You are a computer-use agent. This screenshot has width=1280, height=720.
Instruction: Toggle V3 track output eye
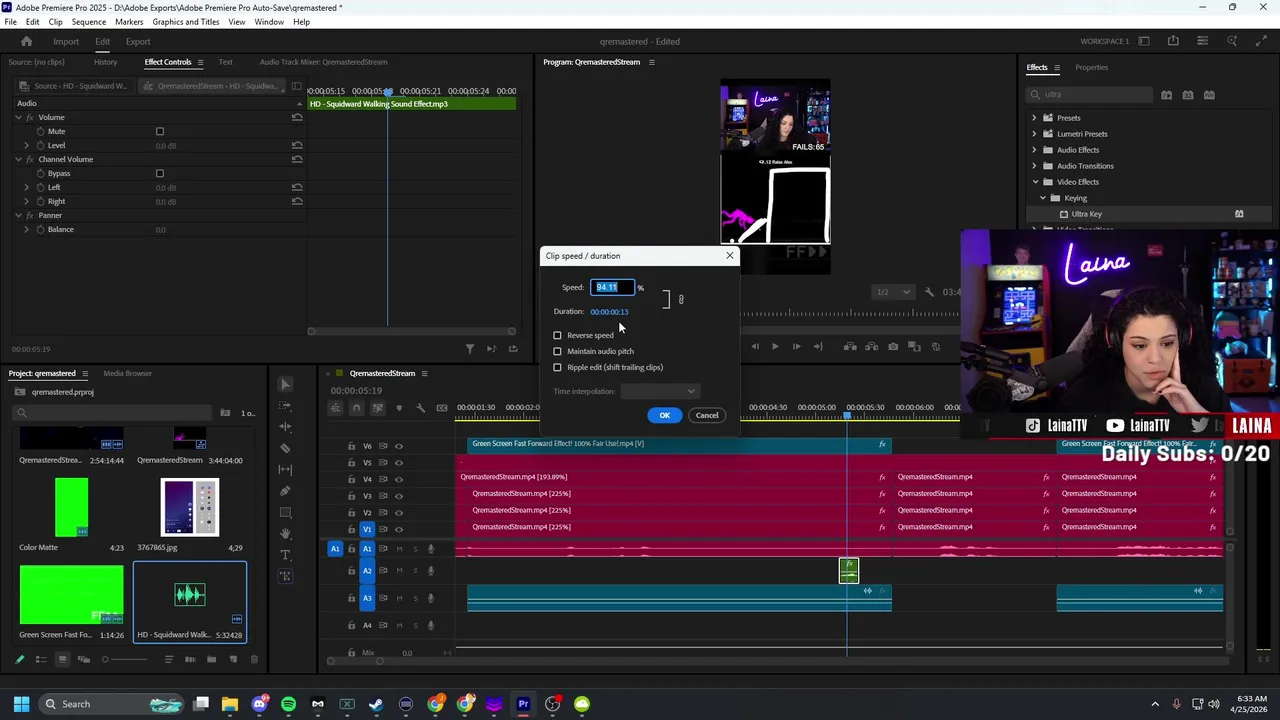click(x=399, y=496)
